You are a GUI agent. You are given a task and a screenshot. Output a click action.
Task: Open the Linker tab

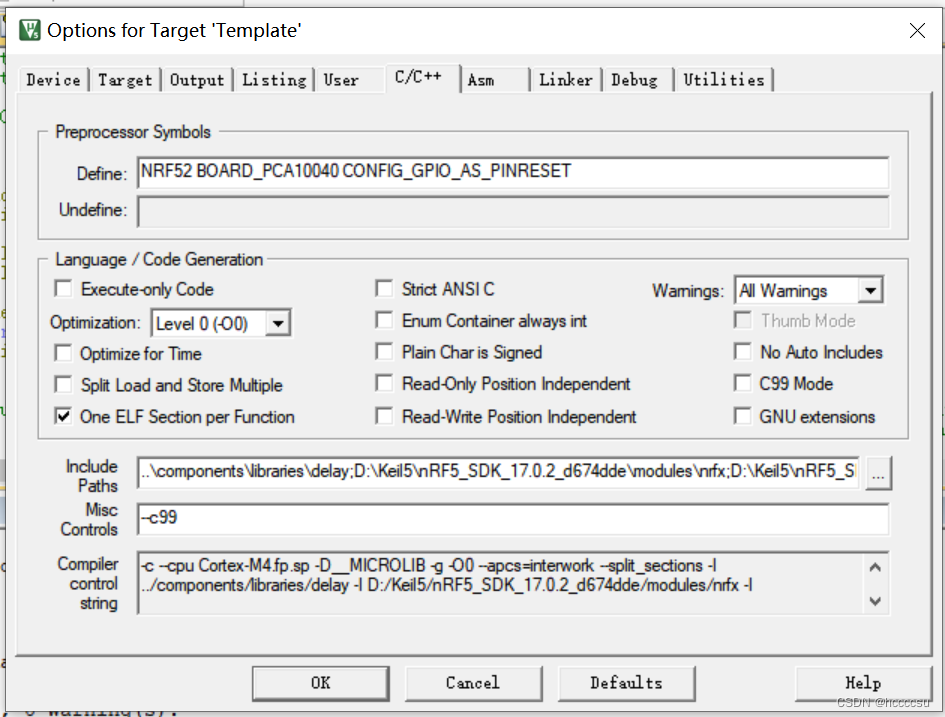(566, 80)
